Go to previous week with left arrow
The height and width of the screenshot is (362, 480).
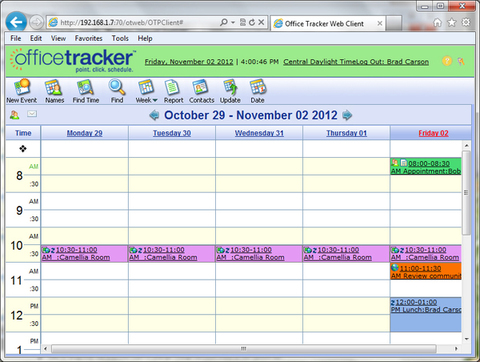pos(154,115)
